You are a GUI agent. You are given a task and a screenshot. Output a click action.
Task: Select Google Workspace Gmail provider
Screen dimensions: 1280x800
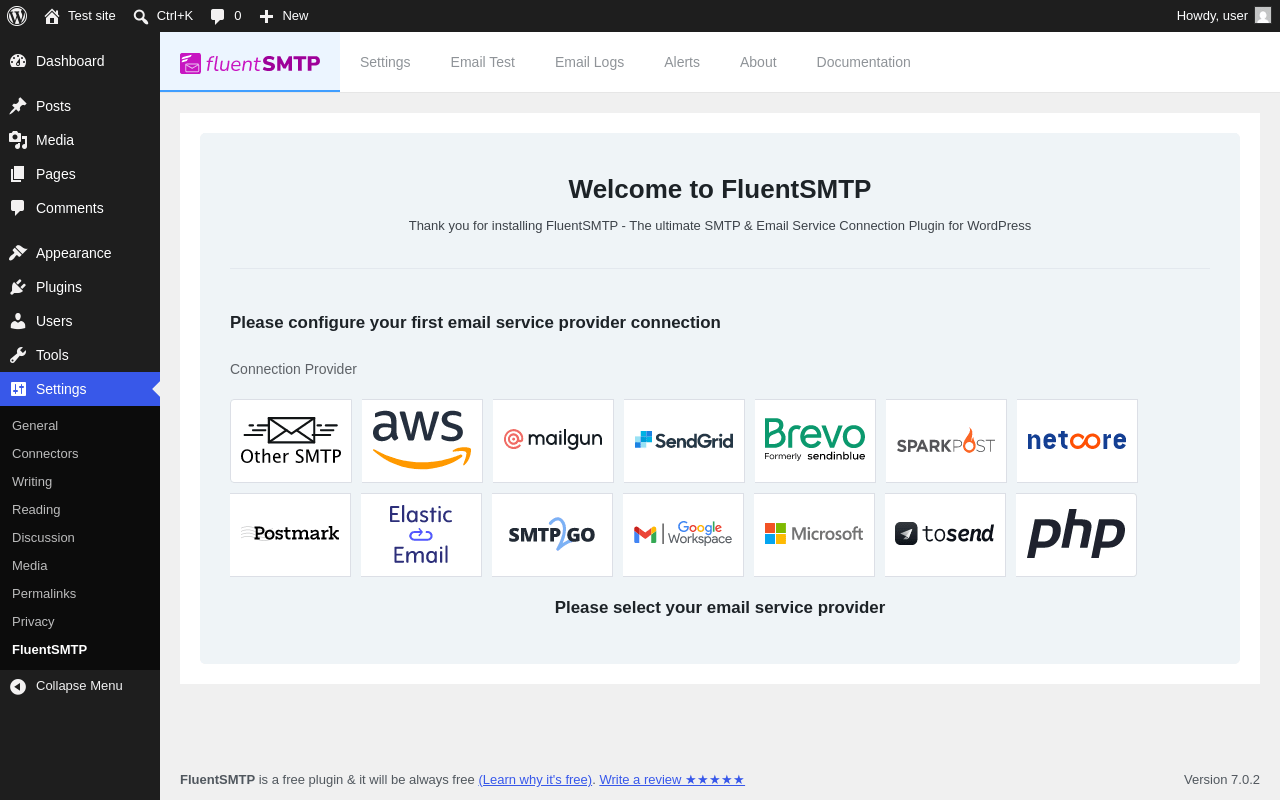[683, 535]
